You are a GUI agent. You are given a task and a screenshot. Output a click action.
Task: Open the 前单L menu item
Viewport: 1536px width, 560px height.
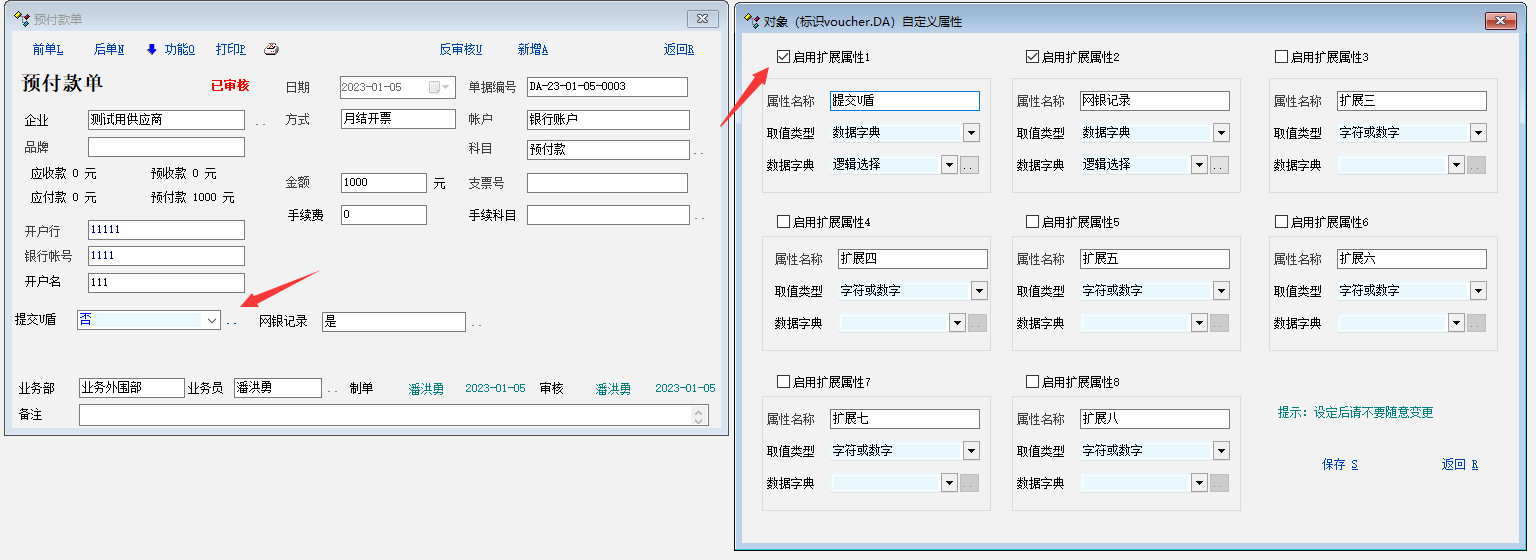(x=47, y=50)
